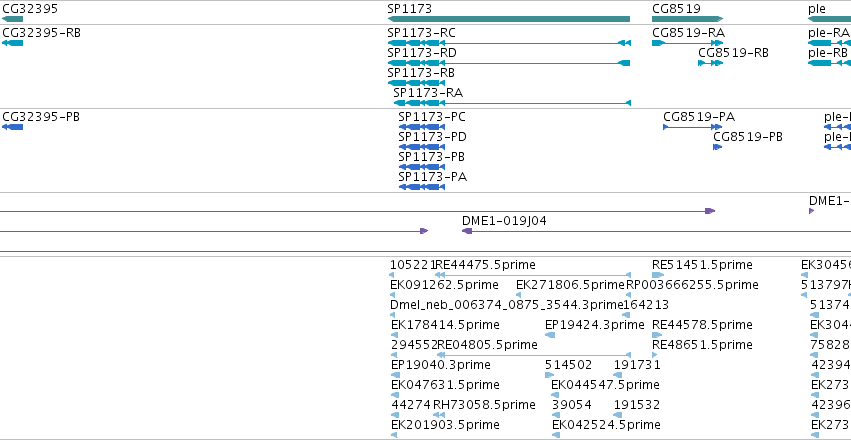
Task: Select the 105221 insertion label
Action: [x=412, y=265]
